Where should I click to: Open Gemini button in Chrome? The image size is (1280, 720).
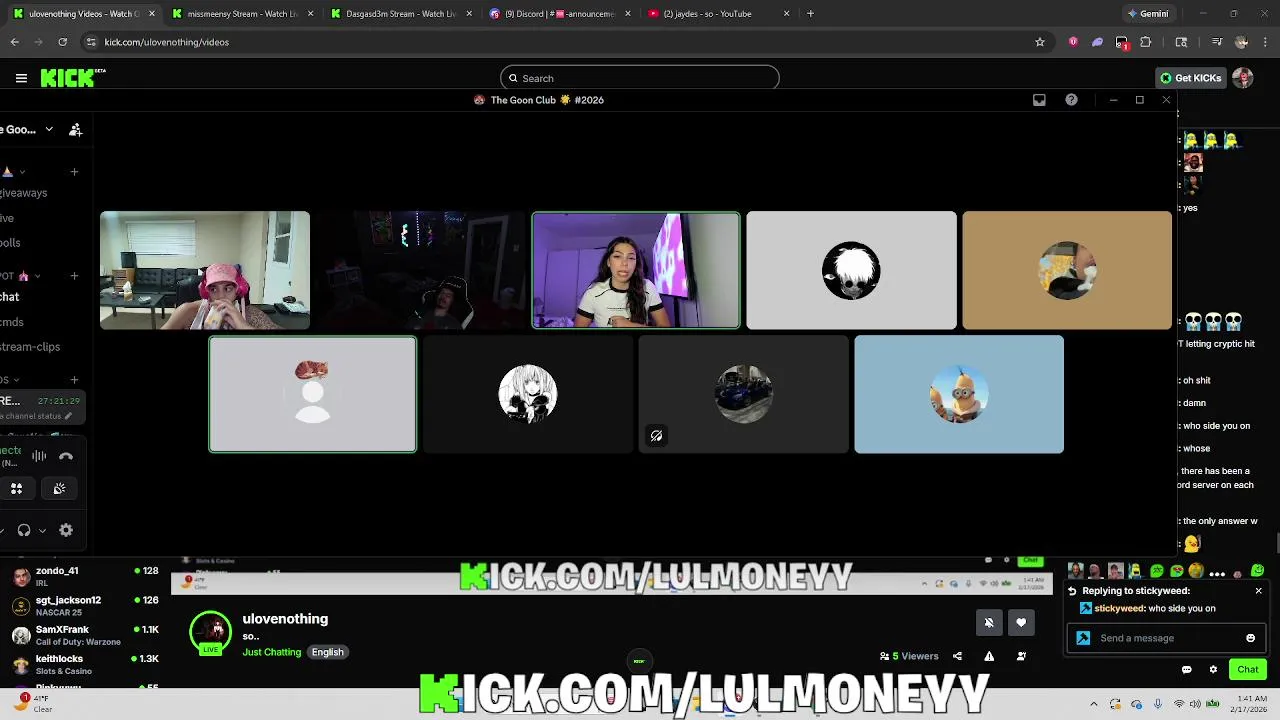(x=1148, y=14)
